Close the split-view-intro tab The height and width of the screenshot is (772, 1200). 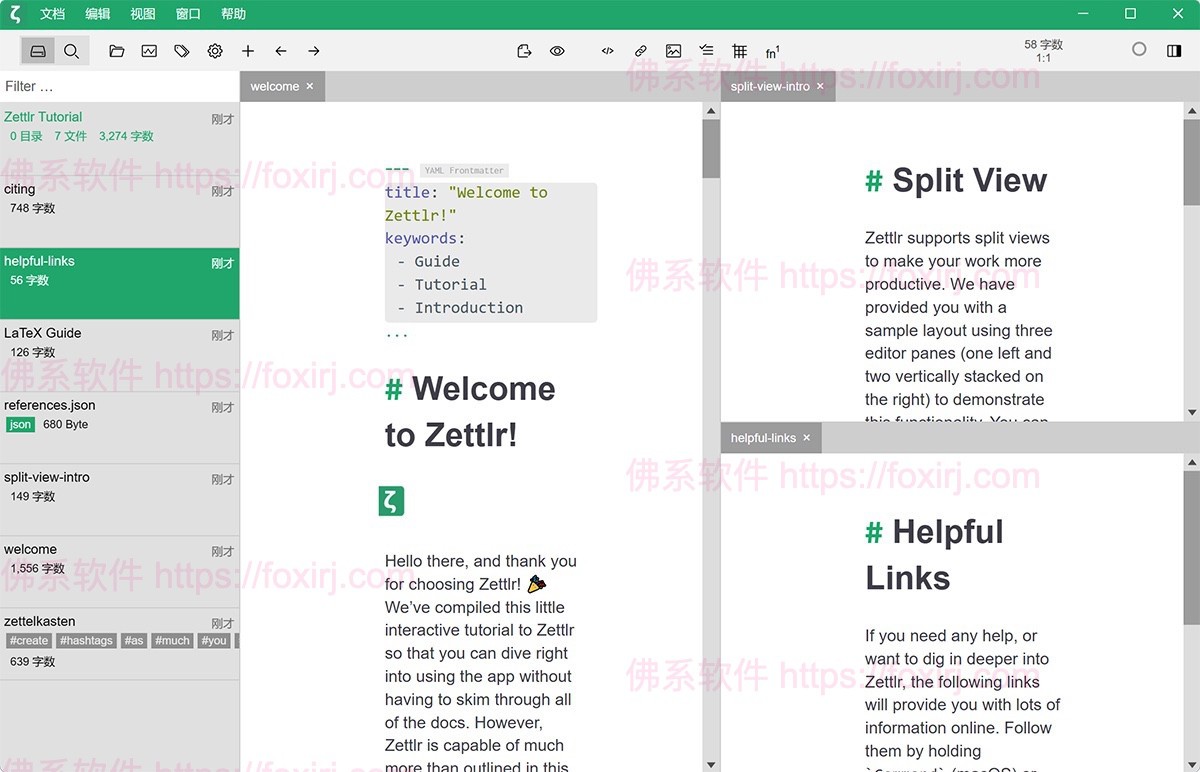point(820,87)
